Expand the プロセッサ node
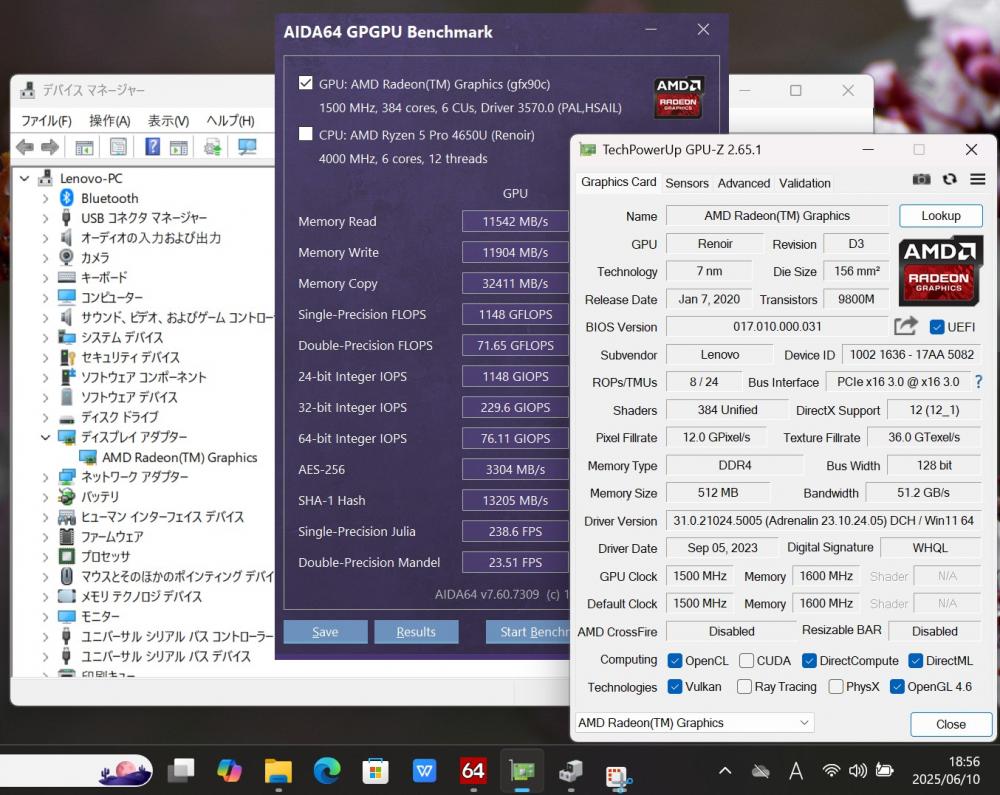 tap(45, 557)
